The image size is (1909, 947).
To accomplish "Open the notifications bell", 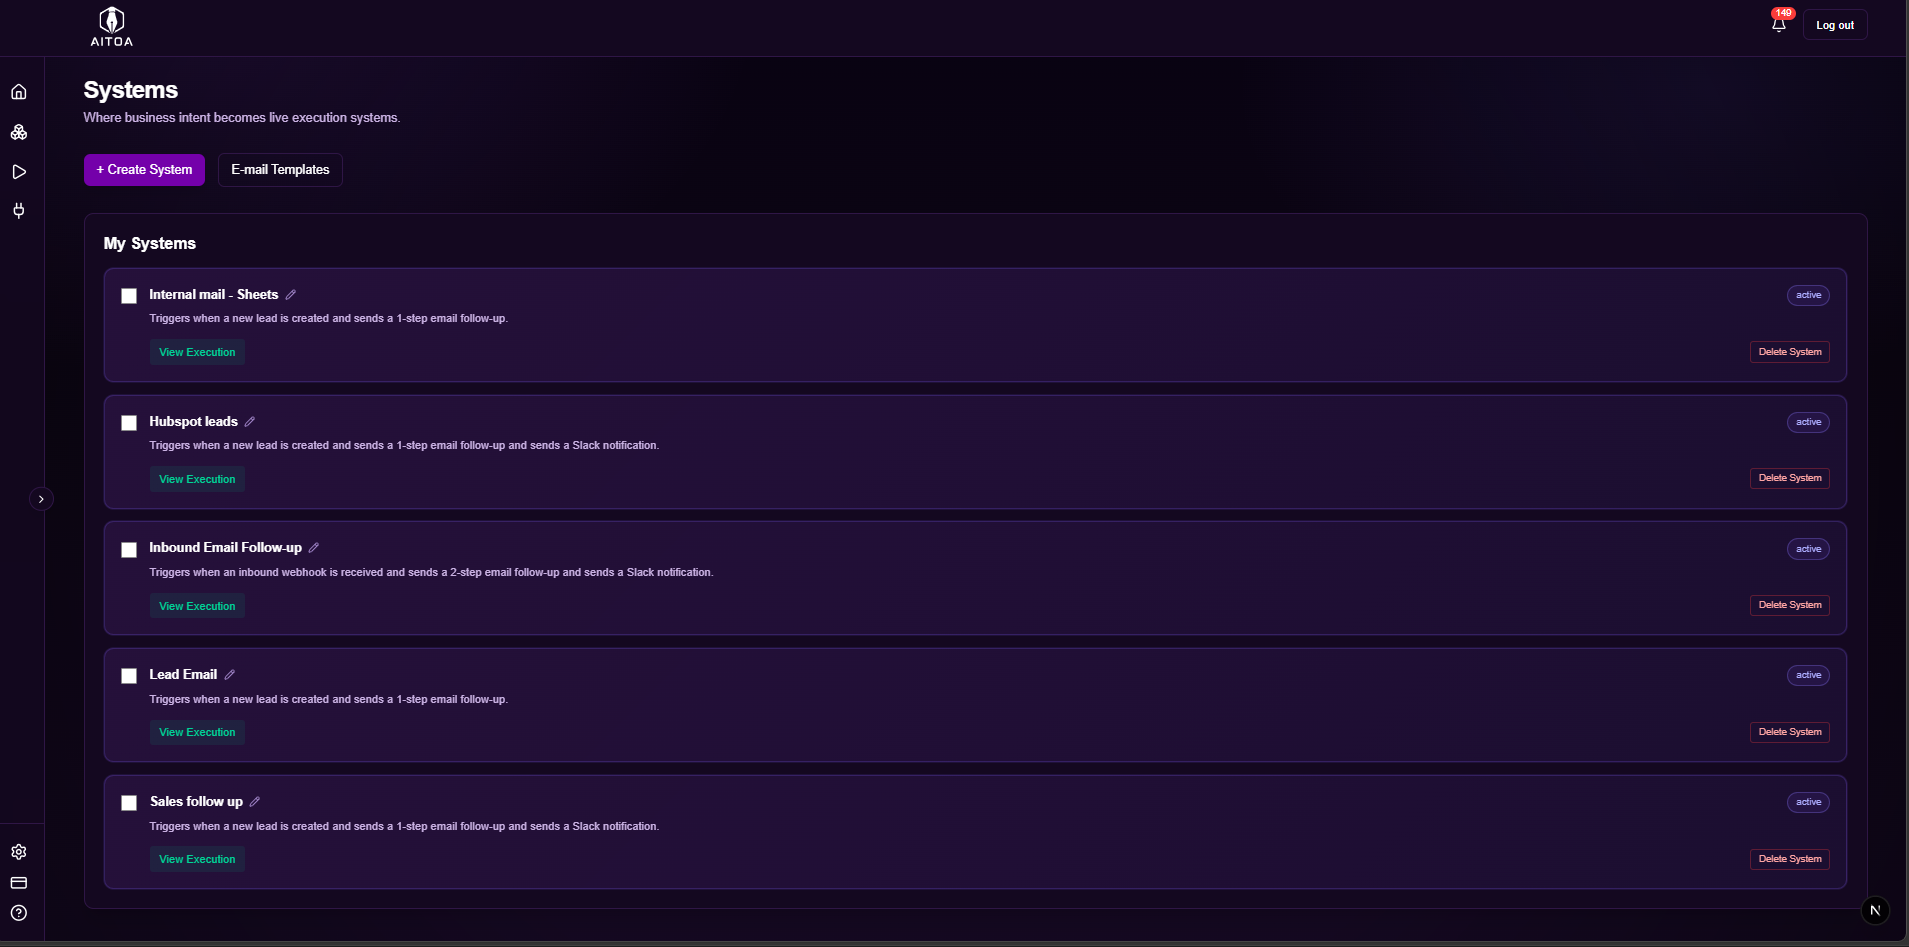I will coord(1779,25).
